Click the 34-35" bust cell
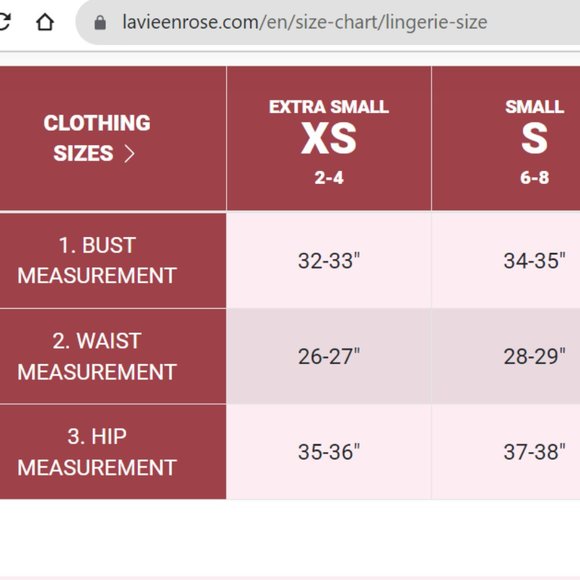Image resolution: width=580 pixels, height=580 pixels. [x=506, y=260]
